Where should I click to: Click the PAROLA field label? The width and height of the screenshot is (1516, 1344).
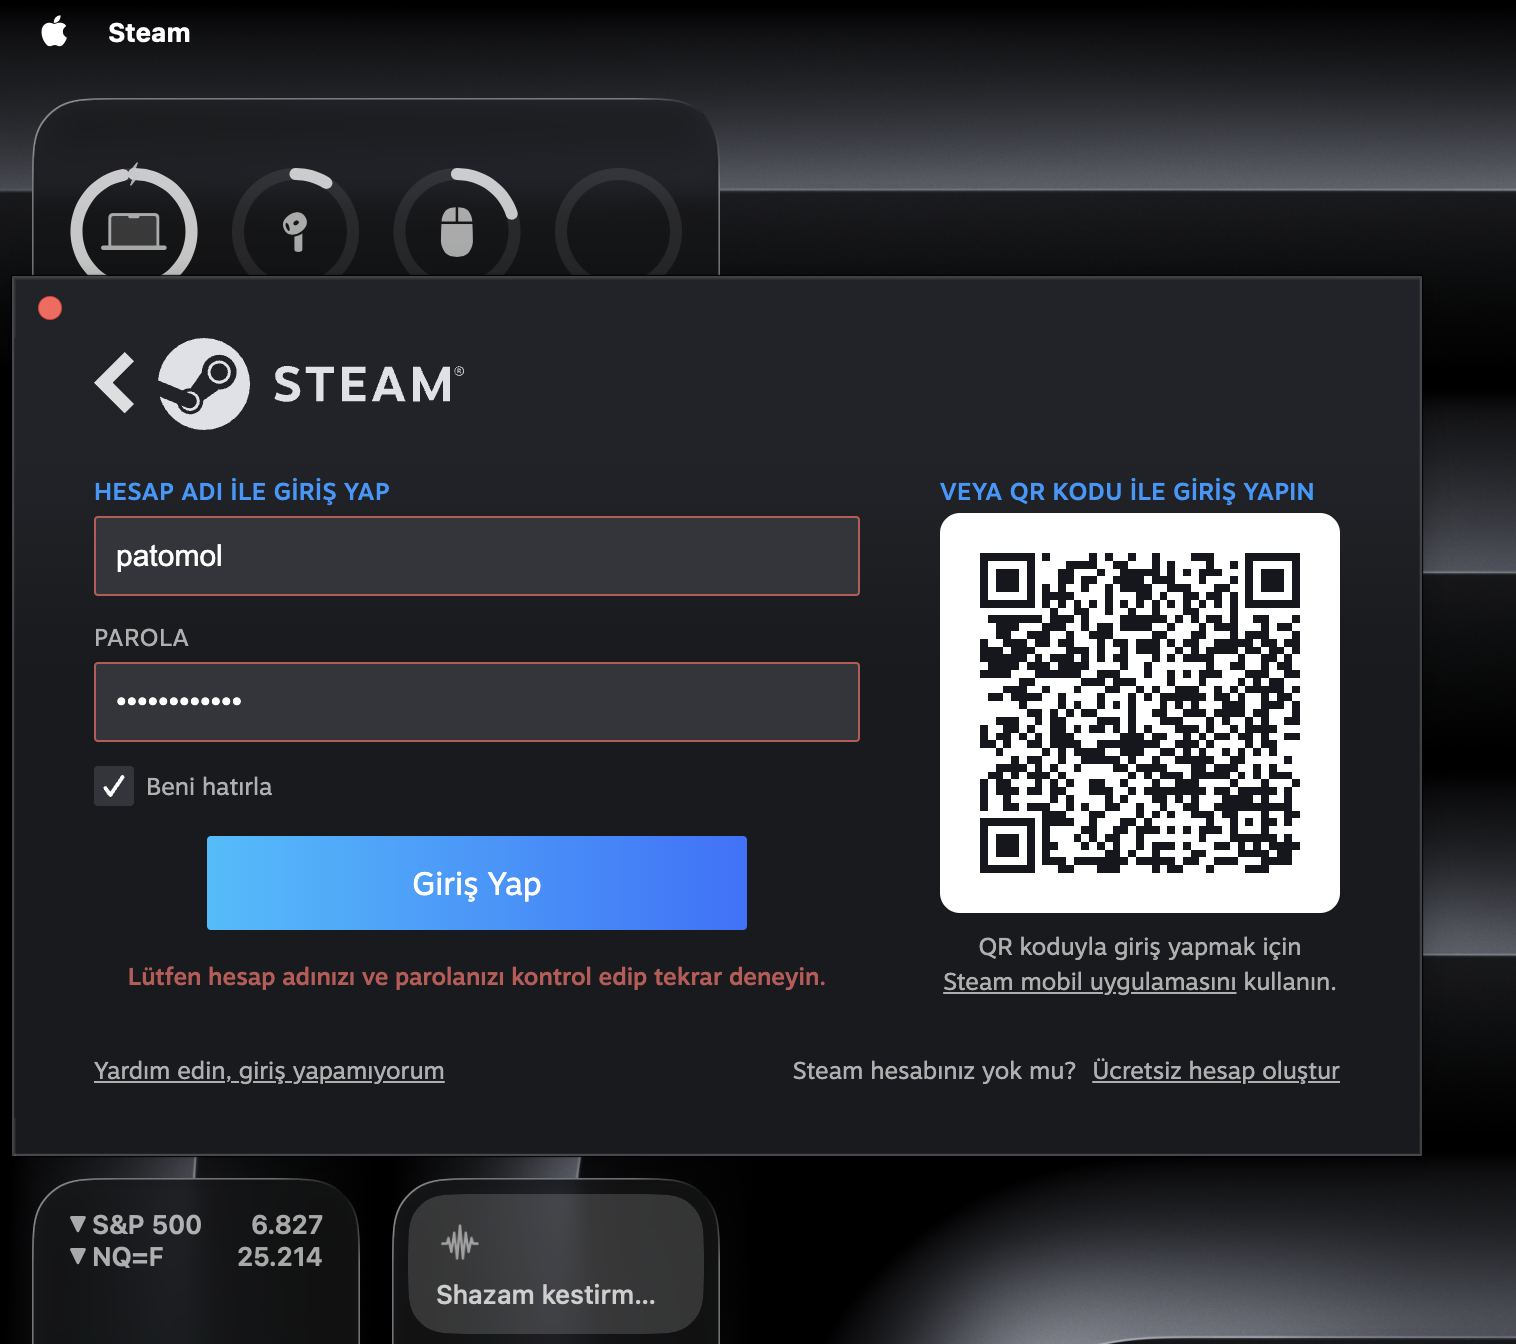141,638
